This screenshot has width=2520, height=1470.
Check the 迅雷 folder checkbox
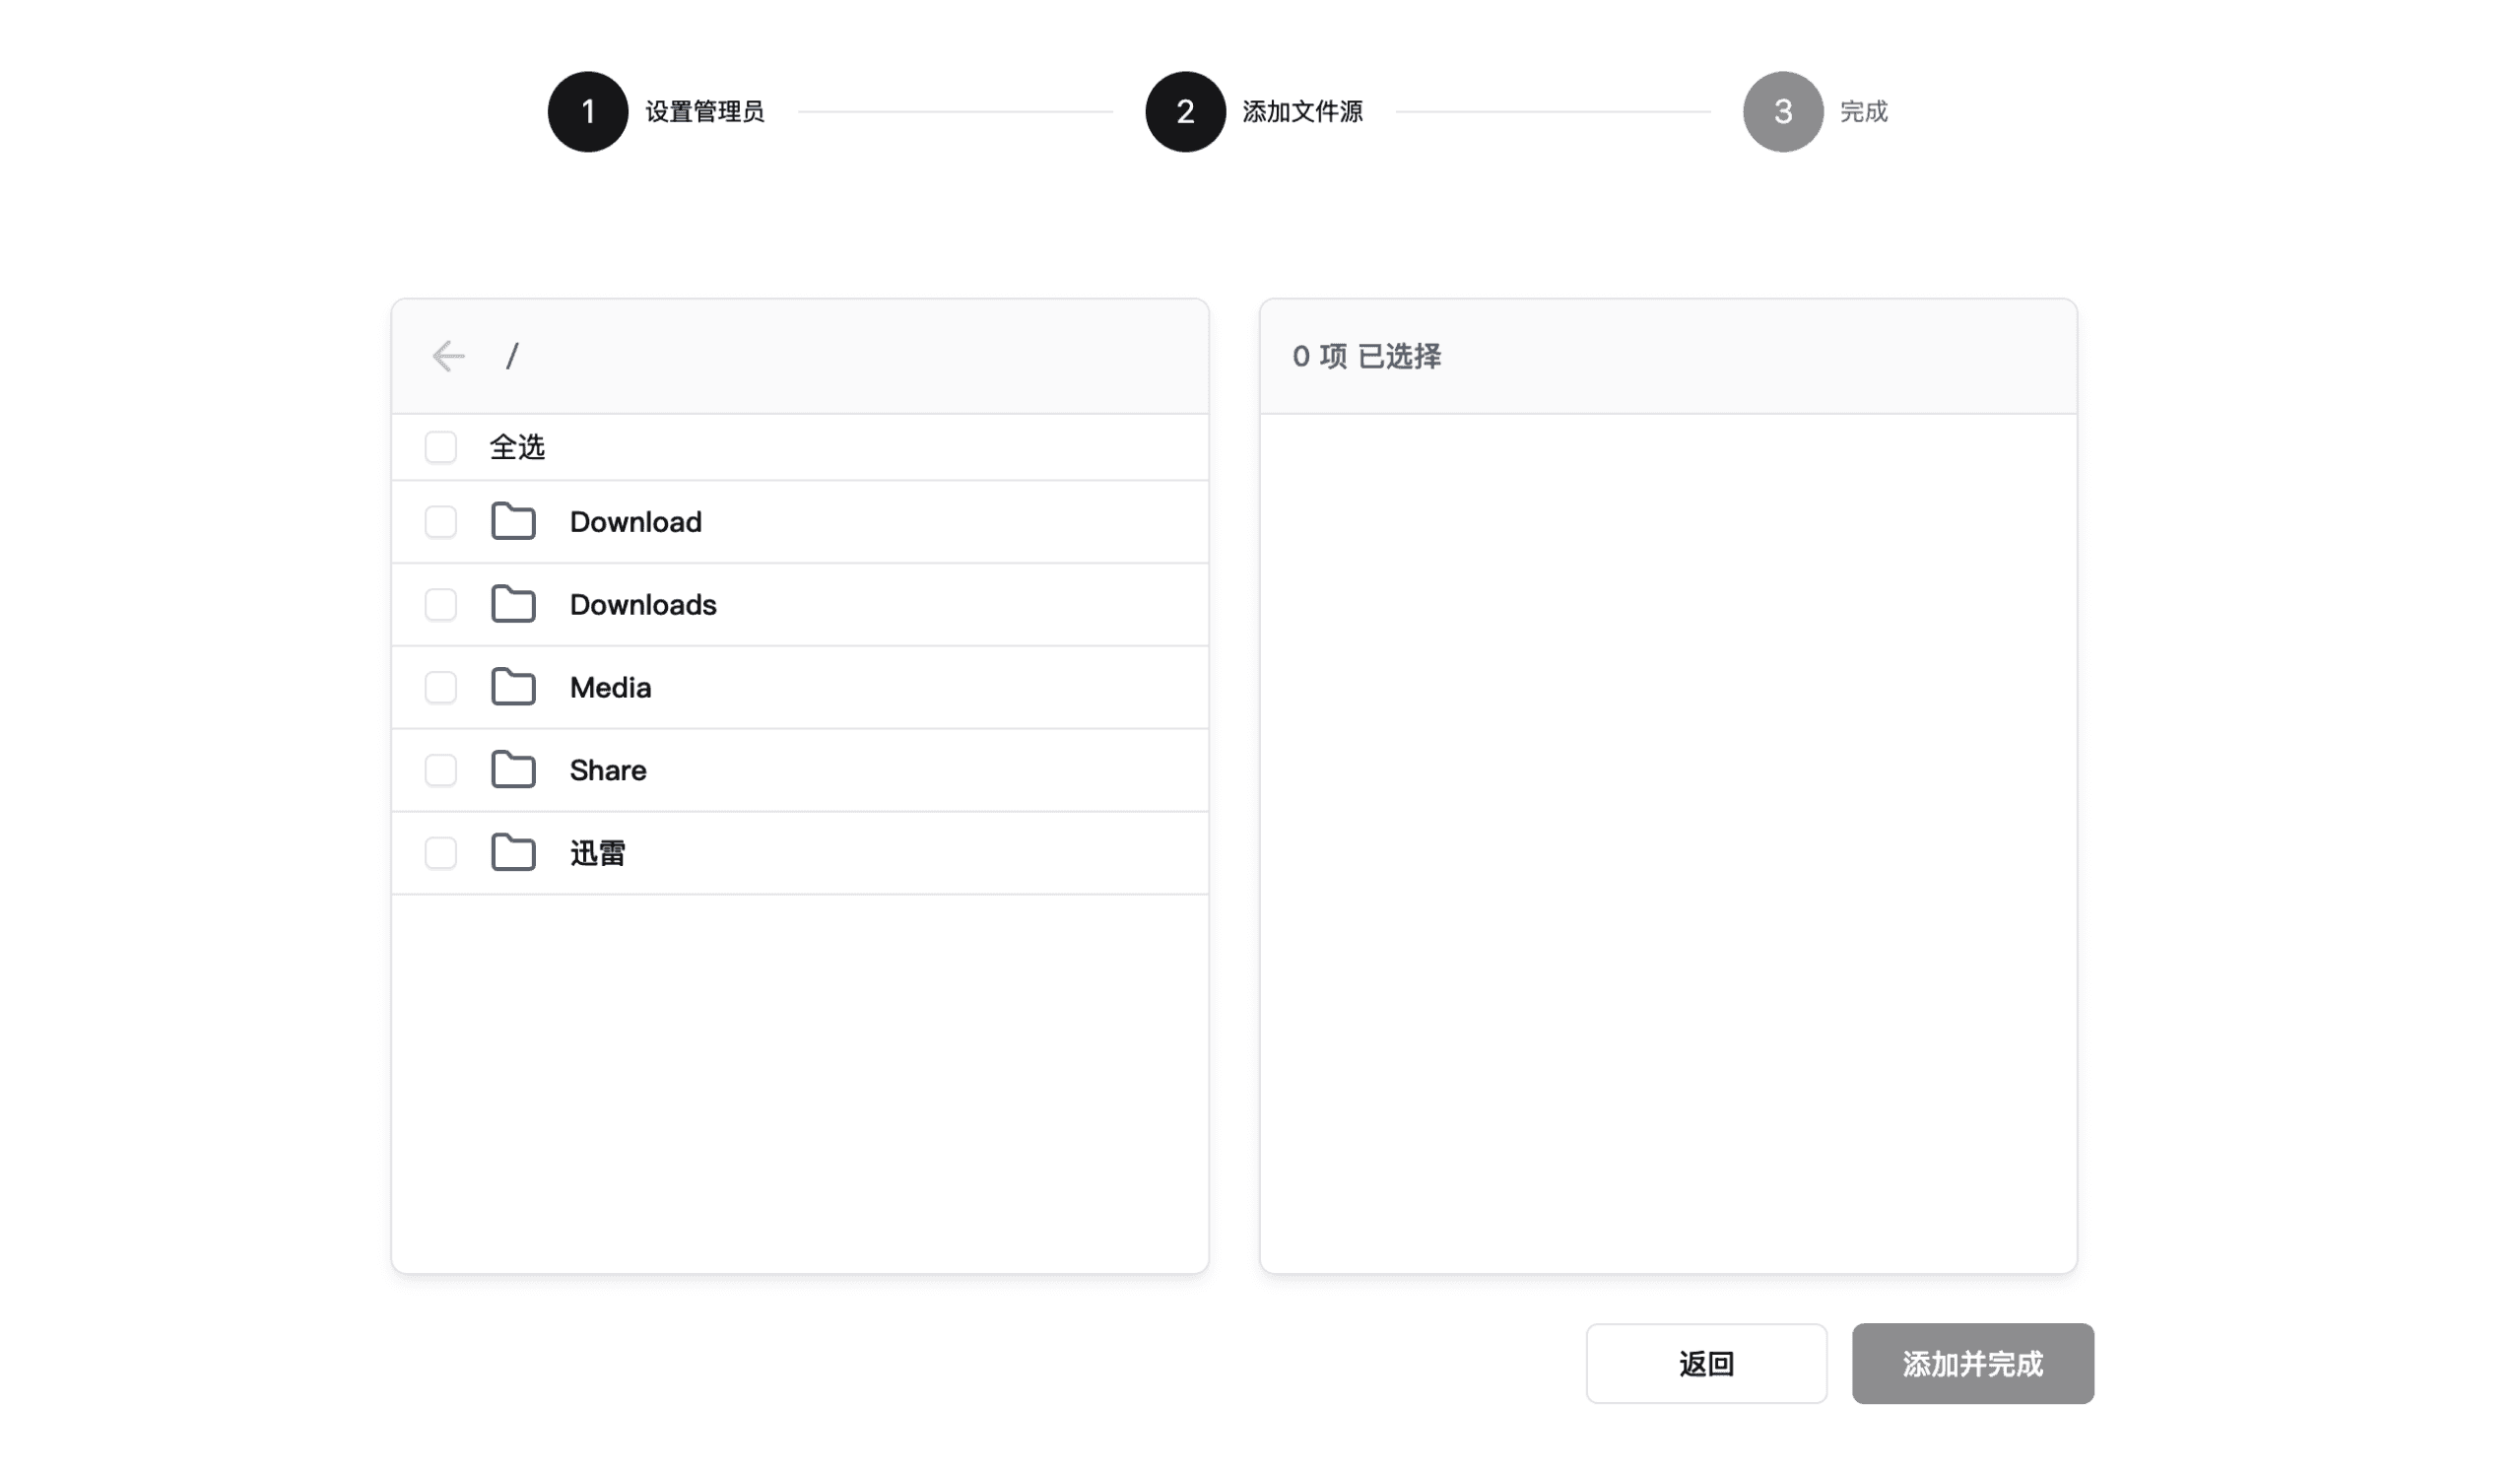[x=441, y=854]
